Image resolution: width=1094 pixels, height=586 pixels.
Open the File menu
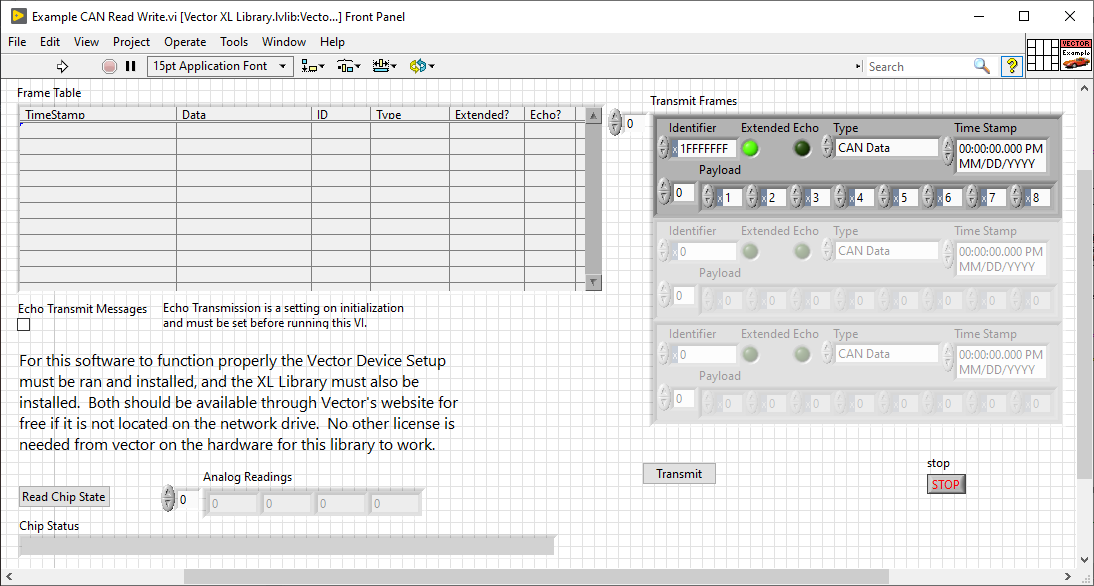[17, 42]
